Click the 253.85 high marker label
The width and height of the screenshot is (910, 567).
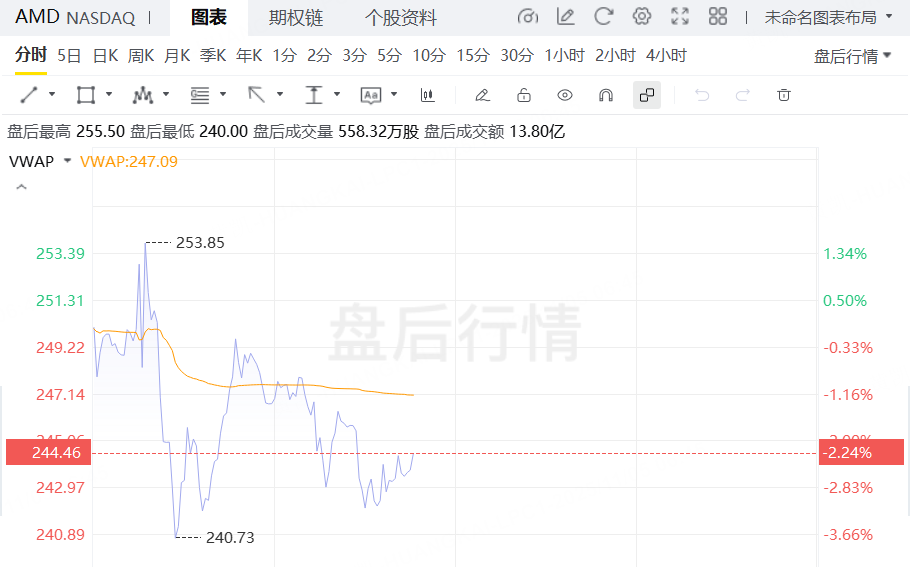pyautogui.click(x=200, y=243)
